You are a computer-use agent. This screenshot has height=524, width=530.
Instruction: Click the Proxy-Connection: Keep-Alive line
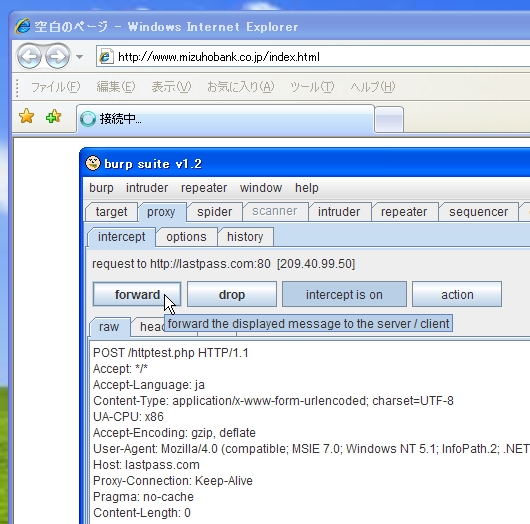pyautogui.click(x=173, y=481)
